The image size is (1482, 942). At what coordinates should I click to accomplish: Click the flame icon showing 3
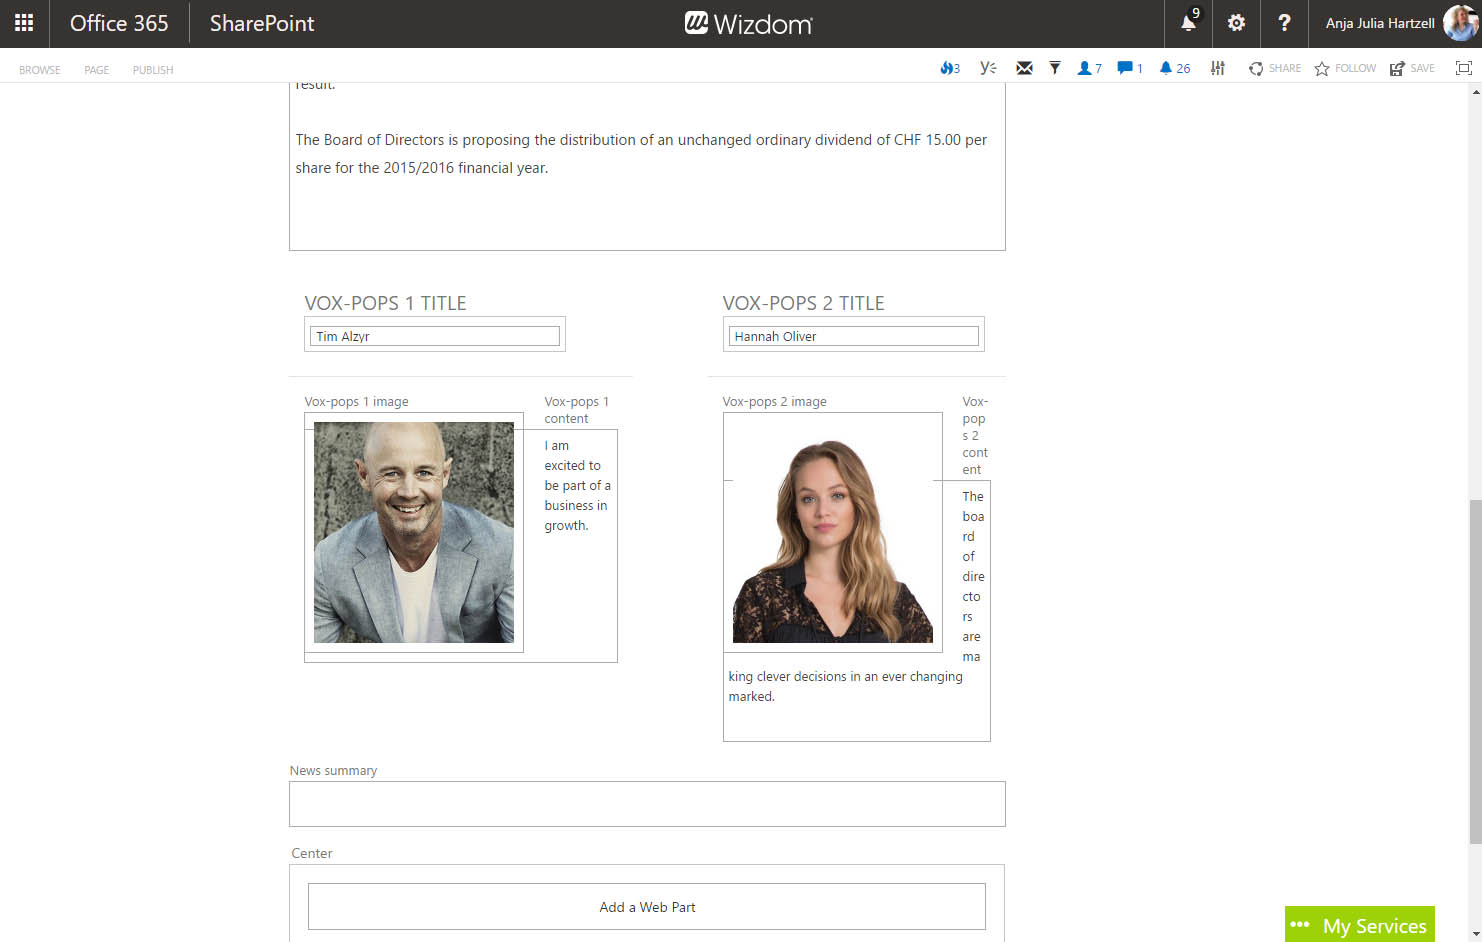tap(949, 68)
